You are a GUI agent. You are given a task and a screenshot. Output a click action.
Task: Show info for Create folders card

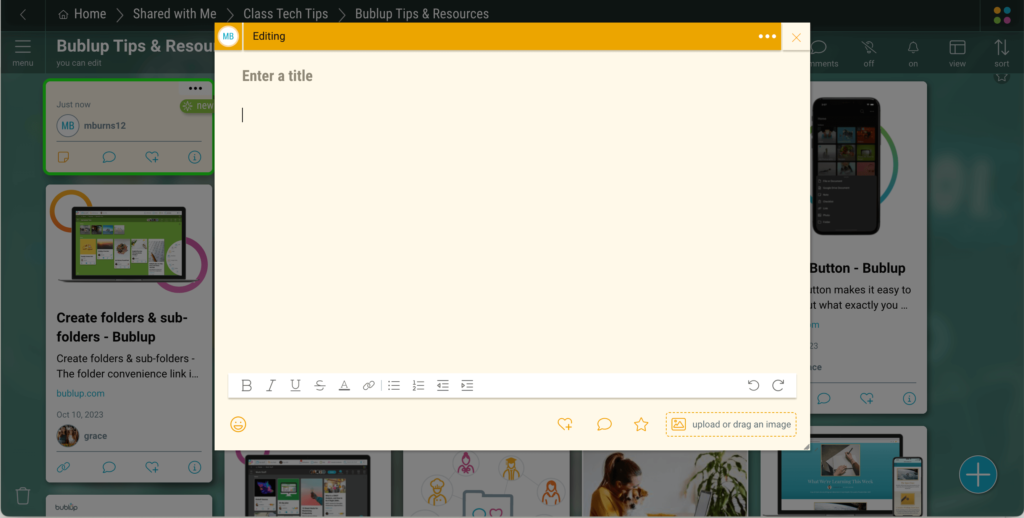(x=195, y=467)
